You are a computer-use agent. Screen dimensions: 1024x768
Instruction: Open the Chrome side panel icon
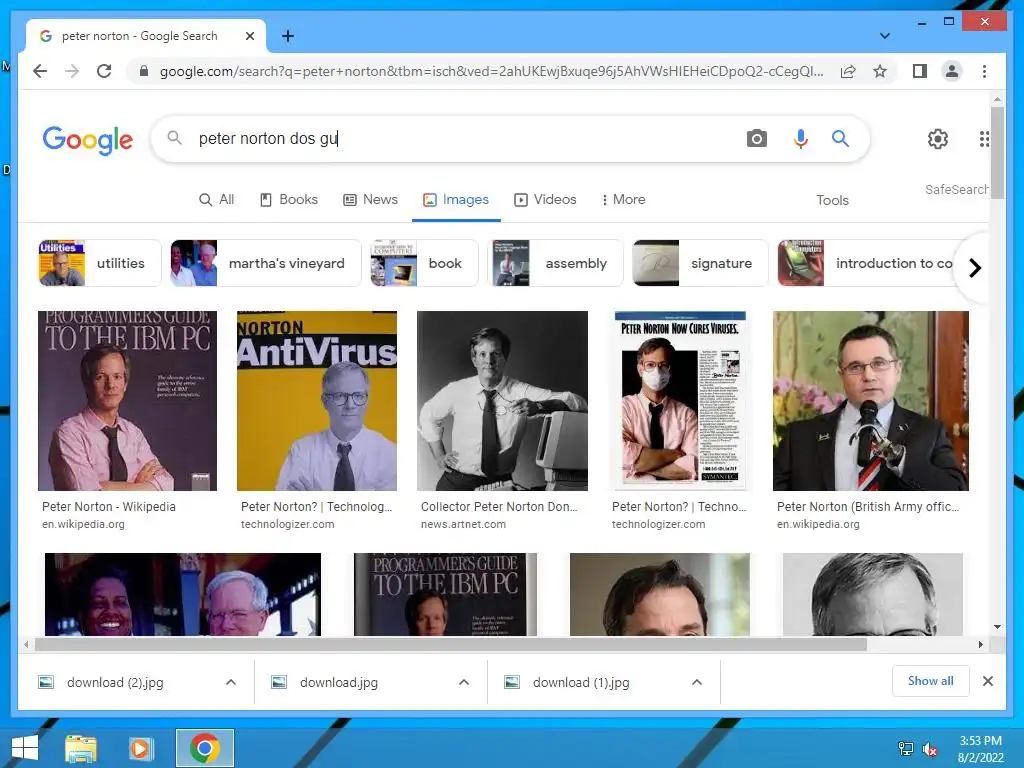[920, 71]
